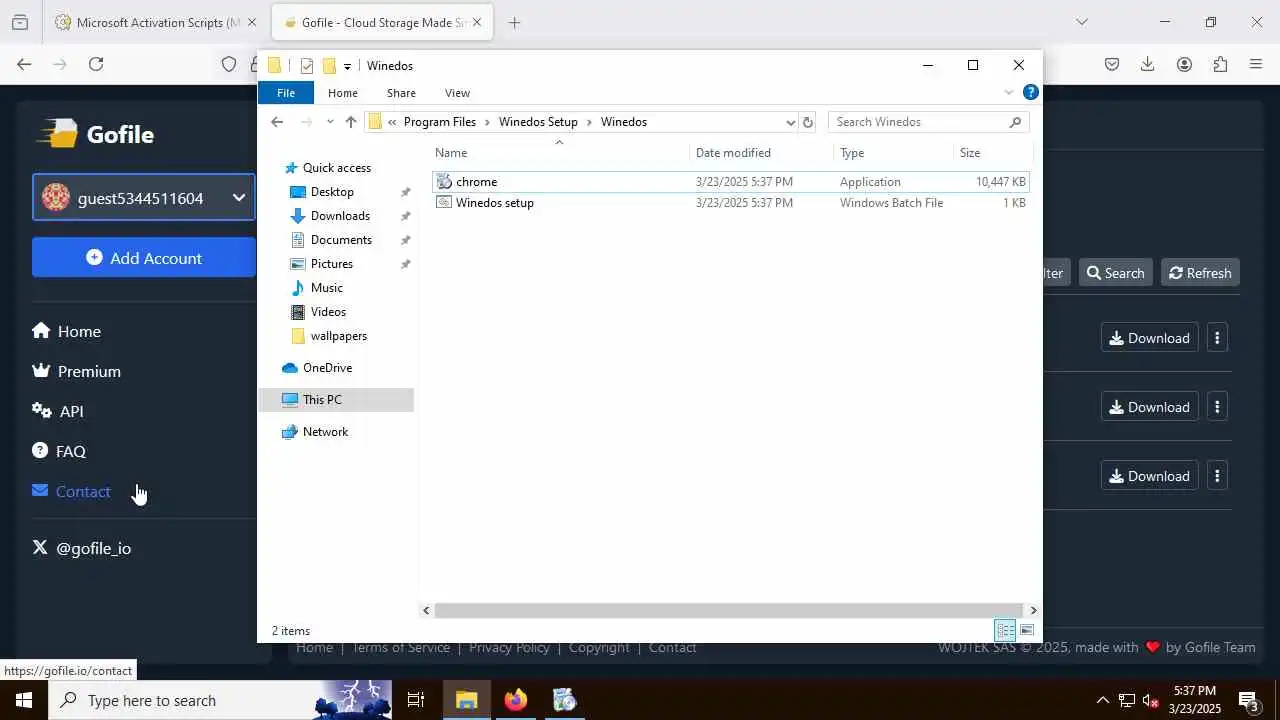
Task: Open more options for first Gofile item
Action: (x=1217, y=338)
